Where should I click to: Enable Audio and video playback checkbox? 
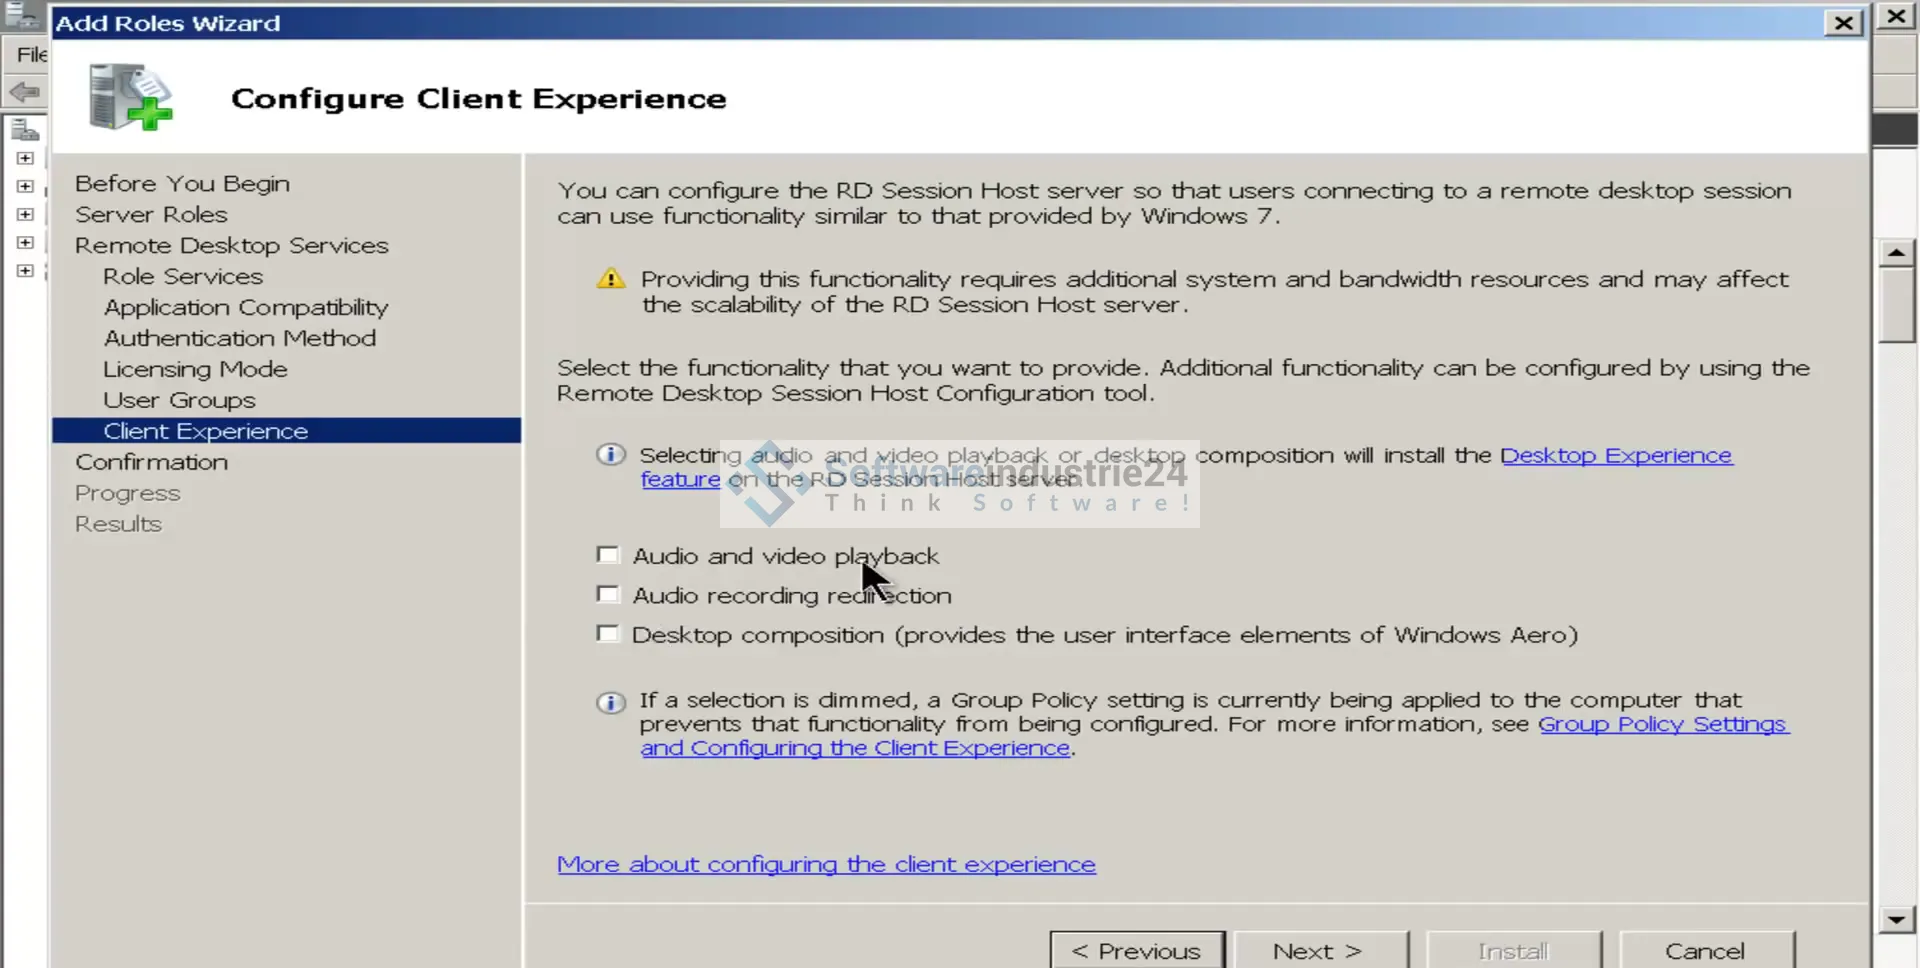(607, 555)
